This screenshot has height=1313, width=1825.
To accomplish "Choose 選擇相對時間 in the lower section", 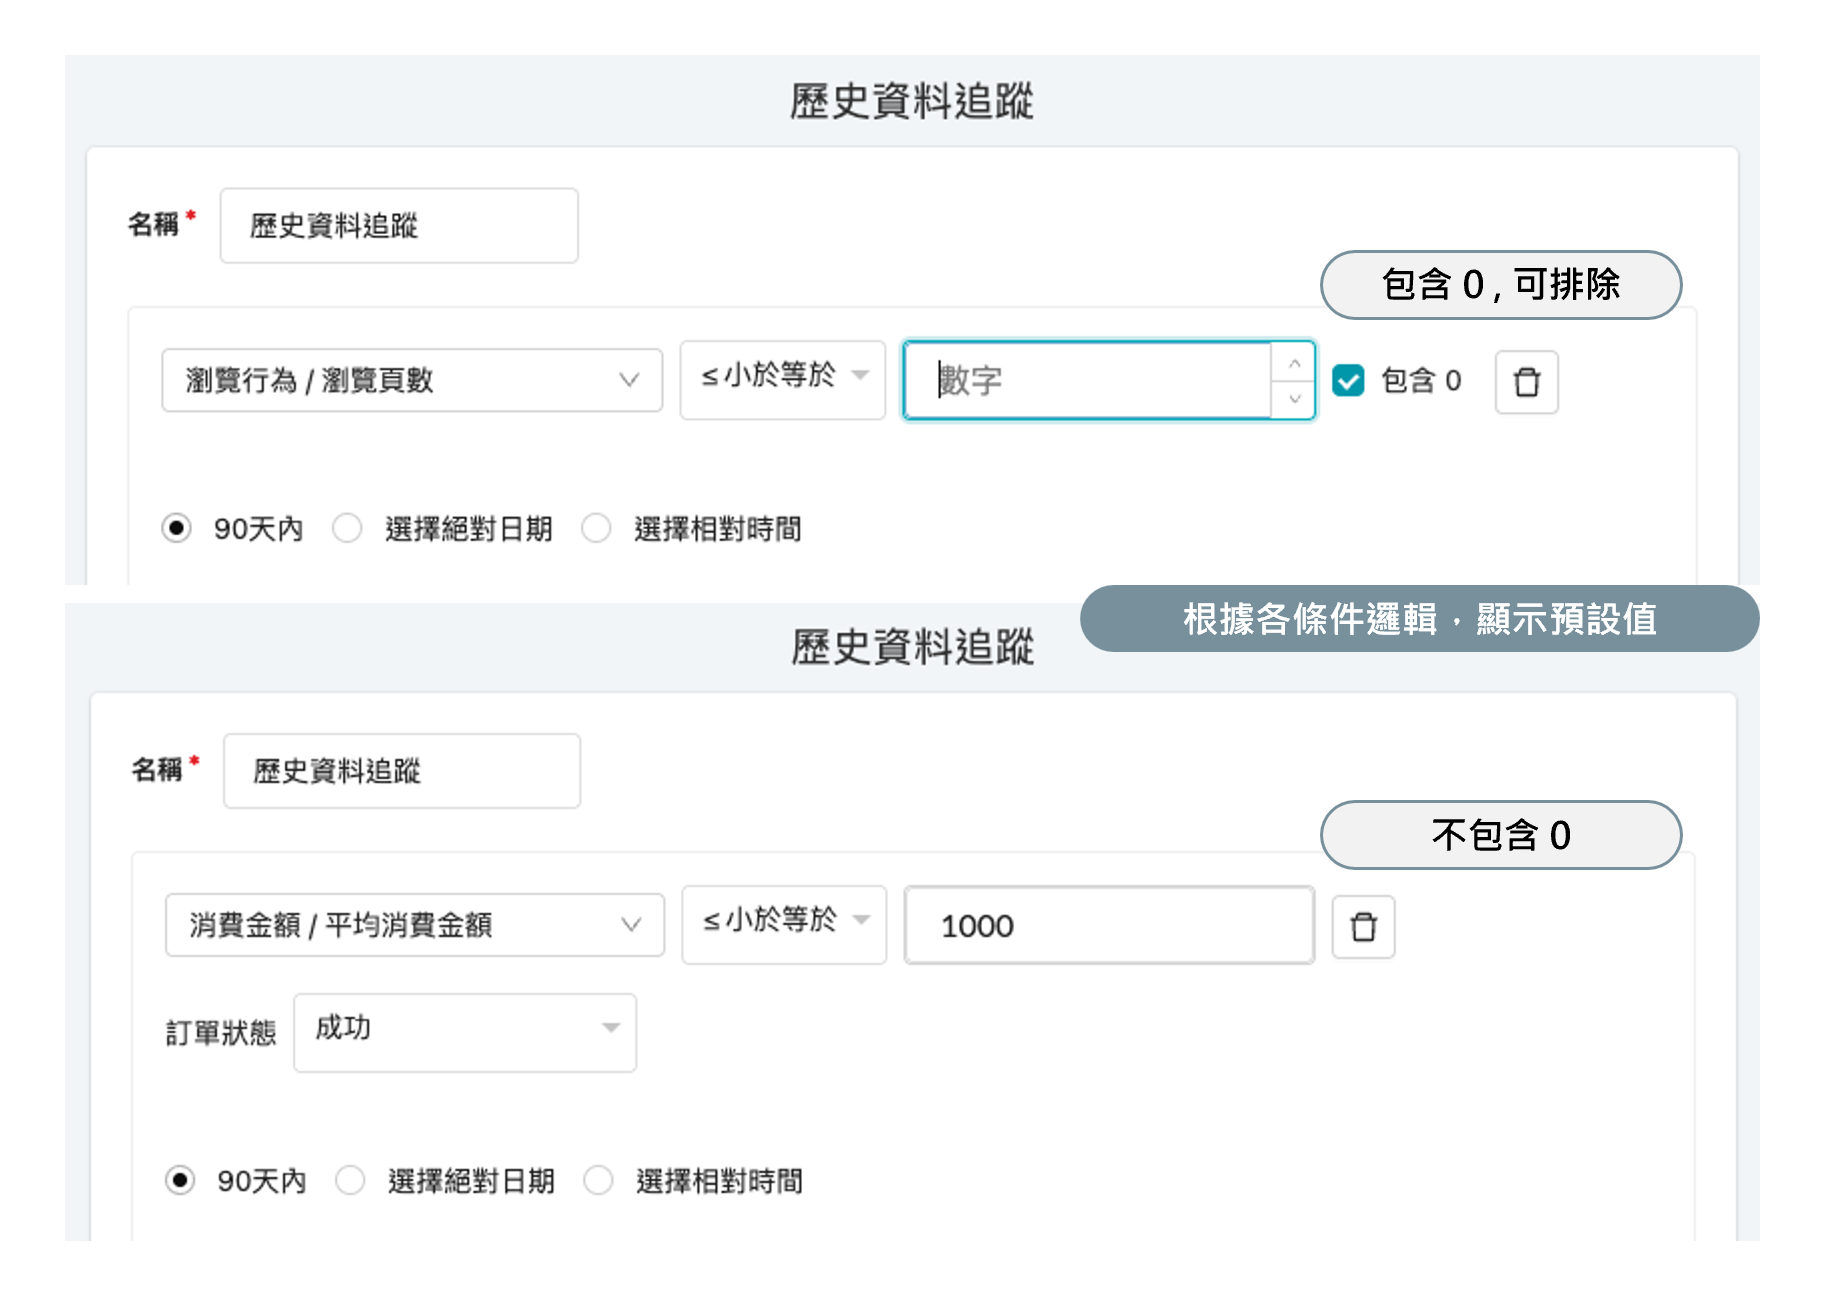I will tap(598, 1181).
